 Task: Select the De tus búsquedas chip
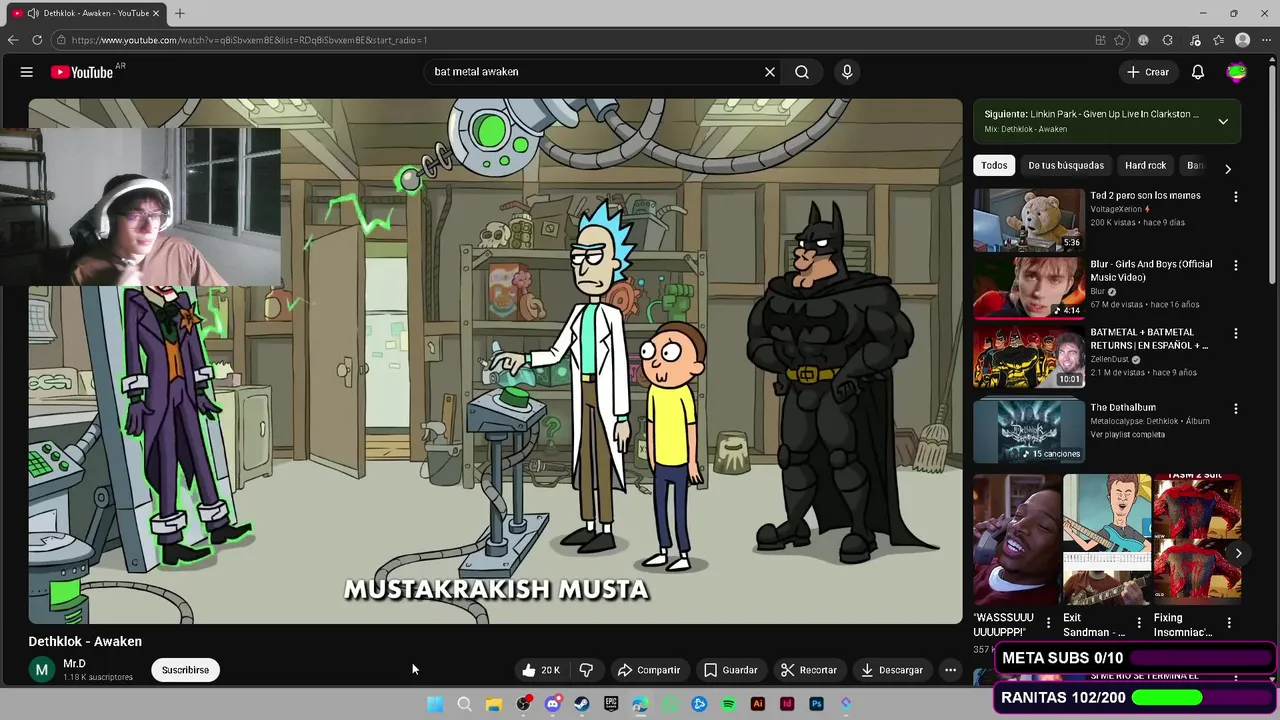(x=1066, y=166)
